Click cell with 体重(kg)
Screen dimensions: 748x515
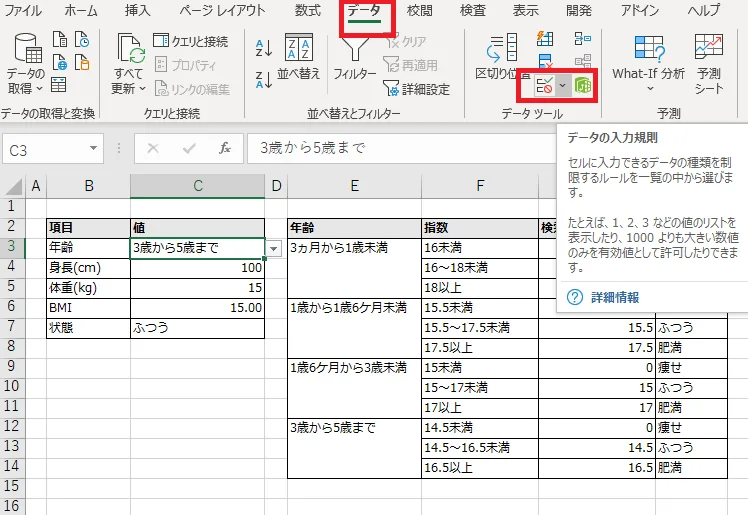(x=88, y=288)
